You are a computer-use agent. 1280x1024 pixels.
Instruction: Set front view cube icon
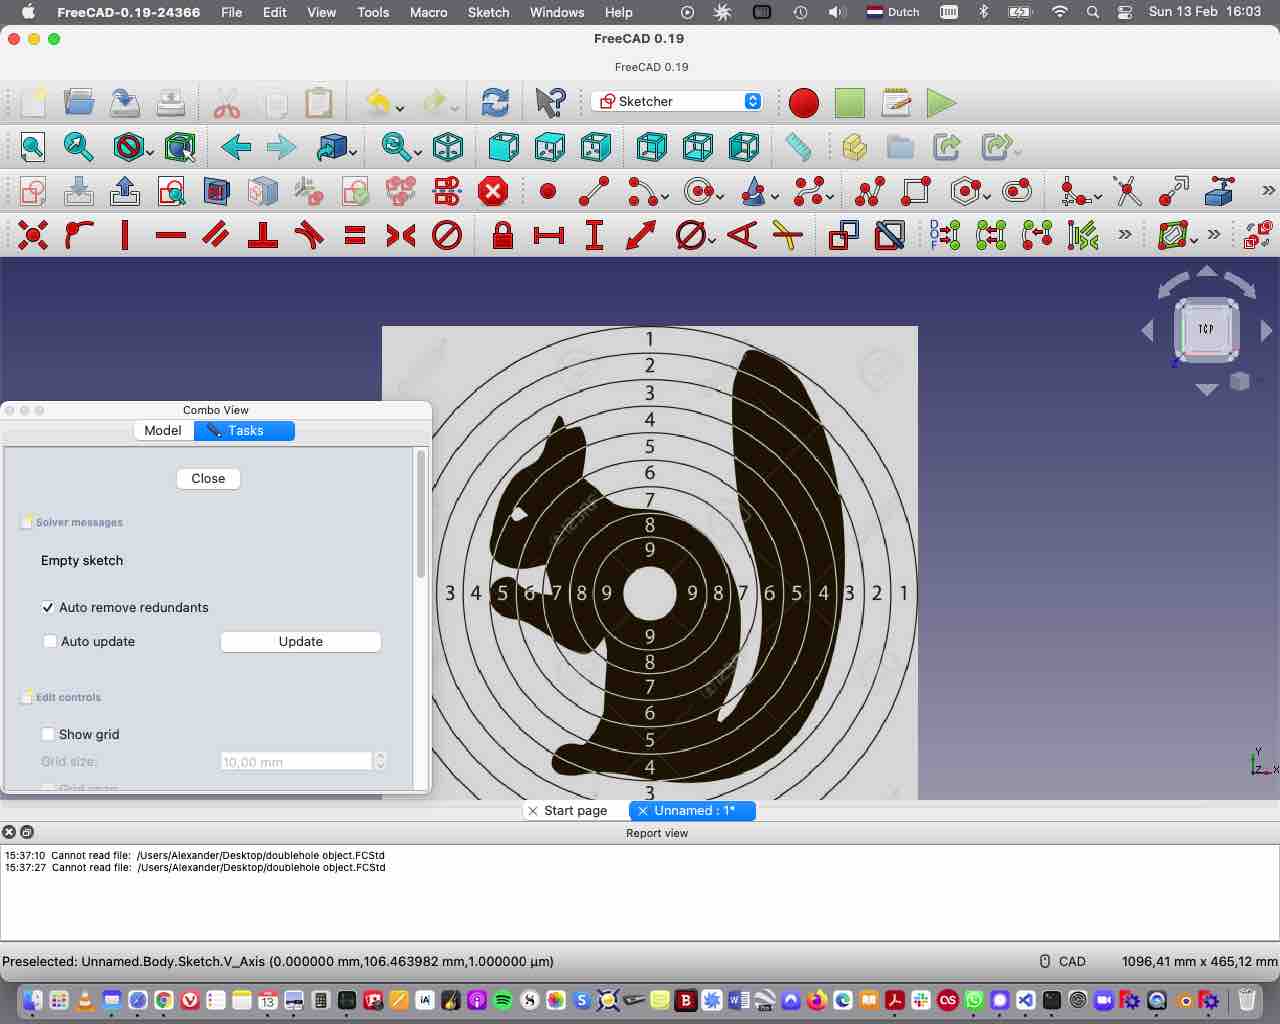503,148
